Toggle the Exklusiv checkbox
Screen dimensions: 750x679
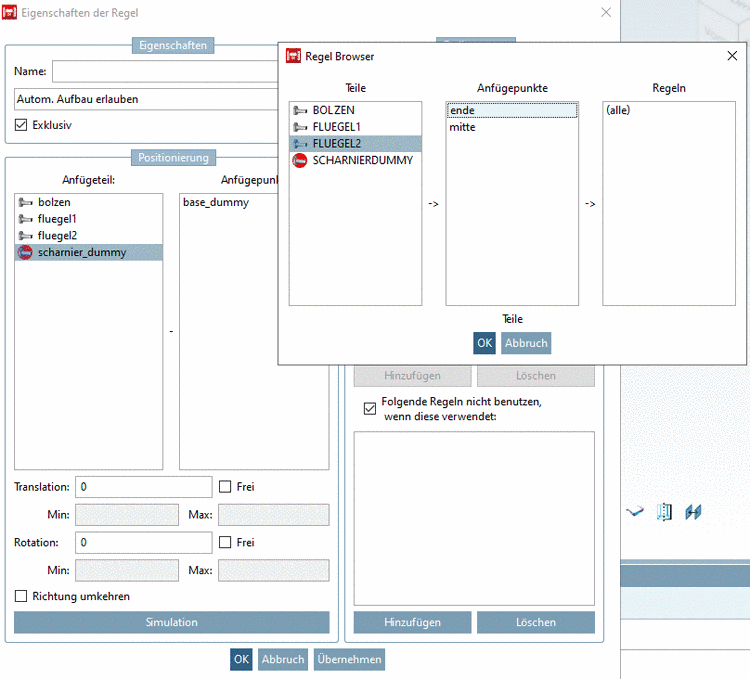pos(21,125)
